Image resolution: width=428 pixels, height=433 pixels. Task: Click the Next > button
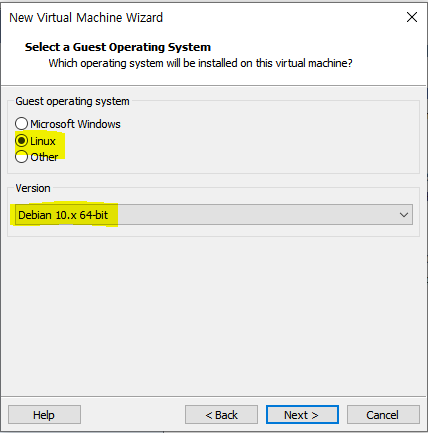tap(302, 415)
